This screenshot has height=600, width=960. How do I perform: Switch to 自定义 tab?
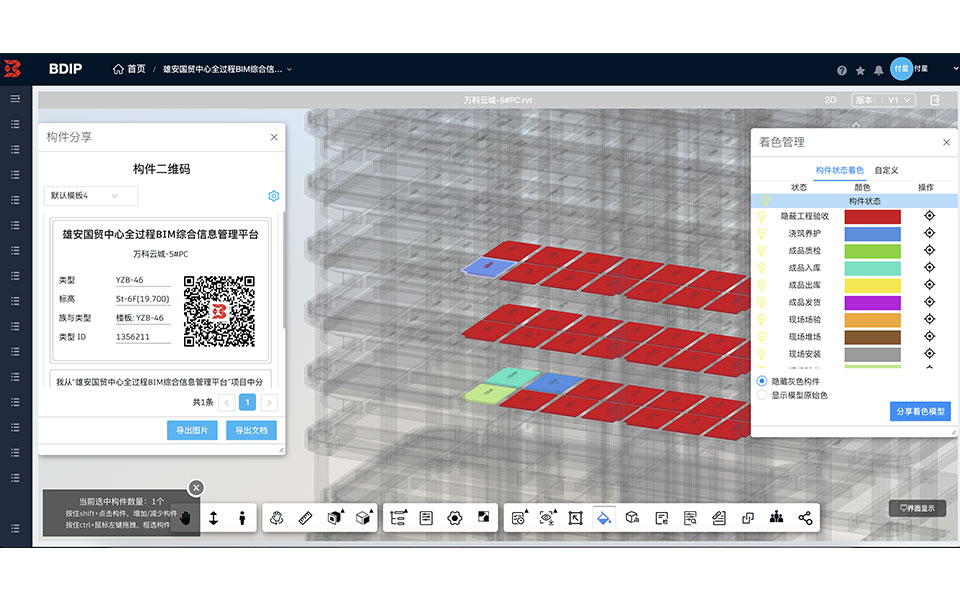tap(886, 170)
